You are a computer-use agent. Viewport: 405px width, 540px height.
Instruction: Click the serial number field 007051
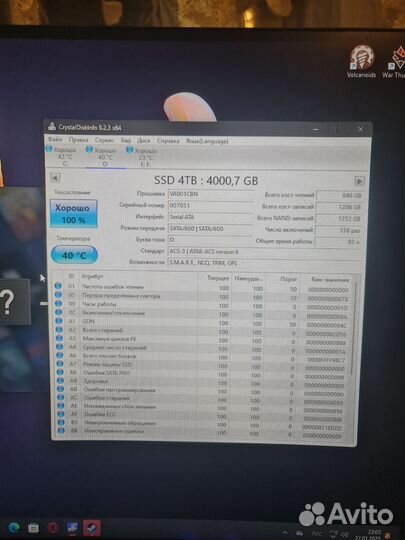(x=211, y=206)
